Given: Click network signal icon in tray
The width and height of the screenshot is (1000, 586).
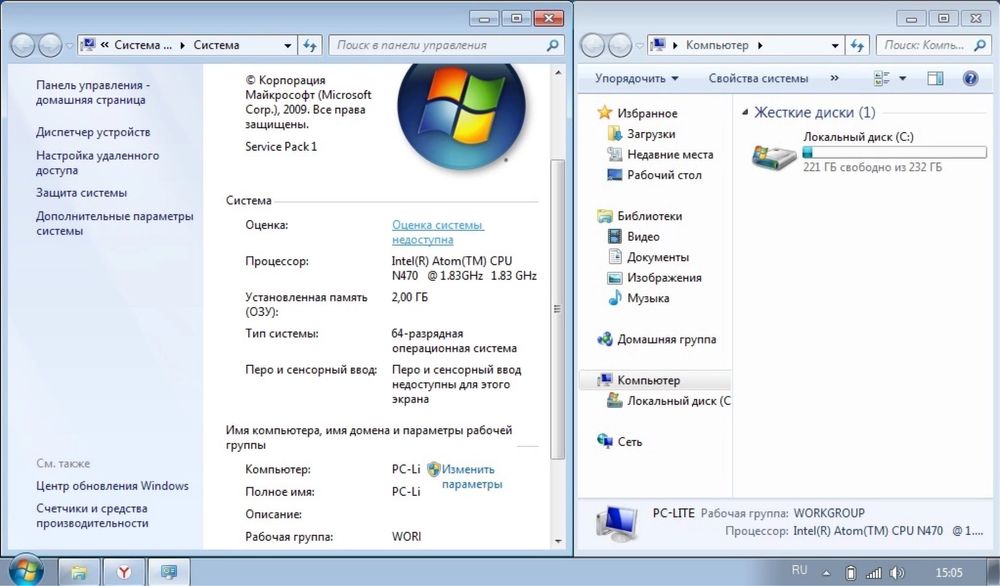Looking at the screenshot, I should click(x=873, y=573).
